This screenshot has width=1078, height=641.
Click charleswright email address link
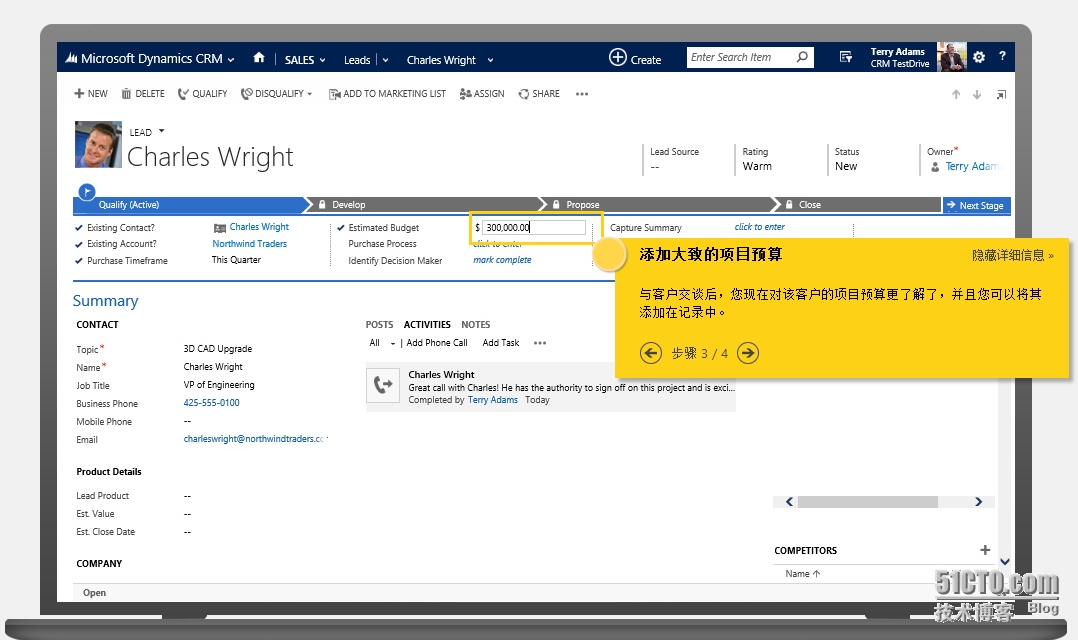pos(254,439)
